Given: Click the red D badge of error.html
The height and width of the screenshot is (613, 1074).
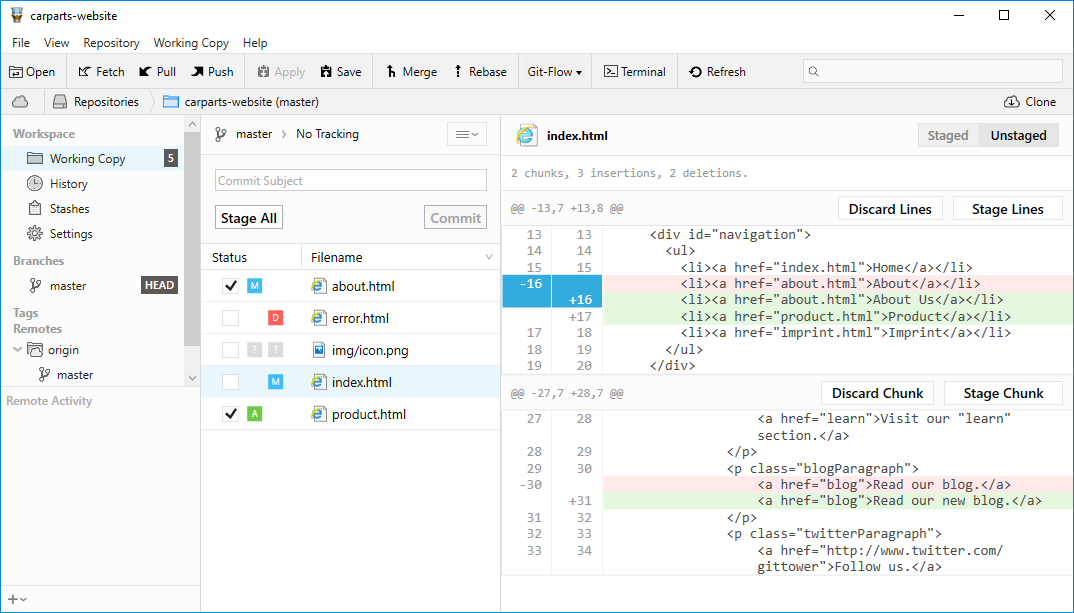Looking at the screenshot, I should pos(275,318).
